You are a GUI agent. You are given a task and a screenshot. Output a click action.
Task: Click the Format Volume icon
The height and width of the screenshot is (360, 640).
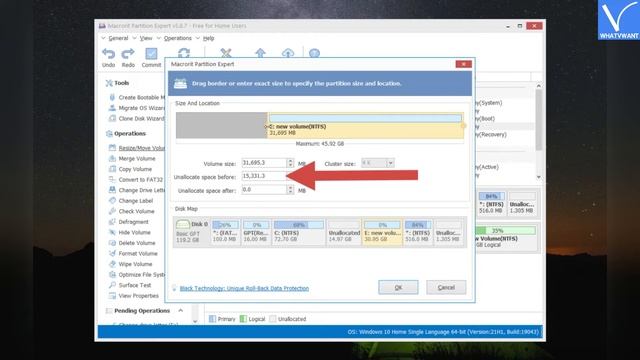point(112,253)
